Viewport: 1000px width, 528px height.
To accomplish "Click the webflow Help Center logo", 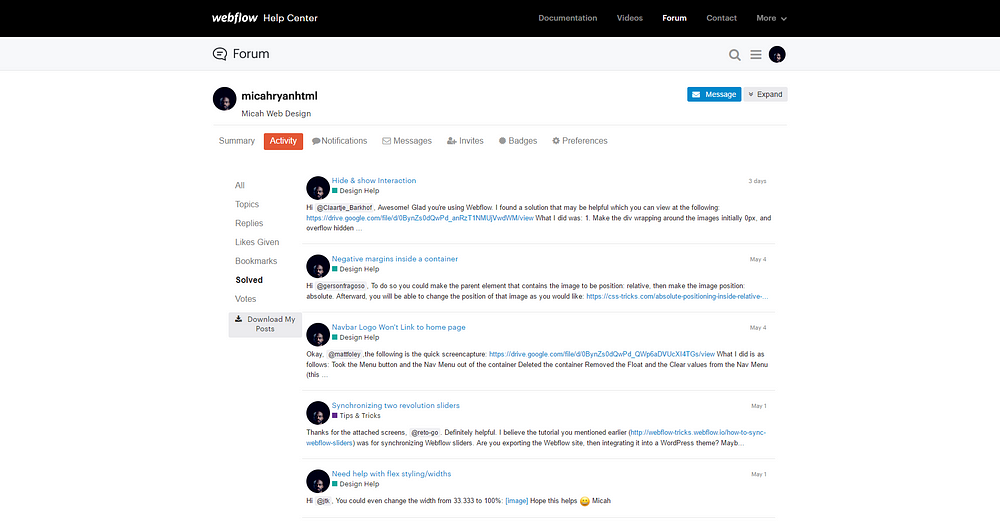I will tap(265, 18).
